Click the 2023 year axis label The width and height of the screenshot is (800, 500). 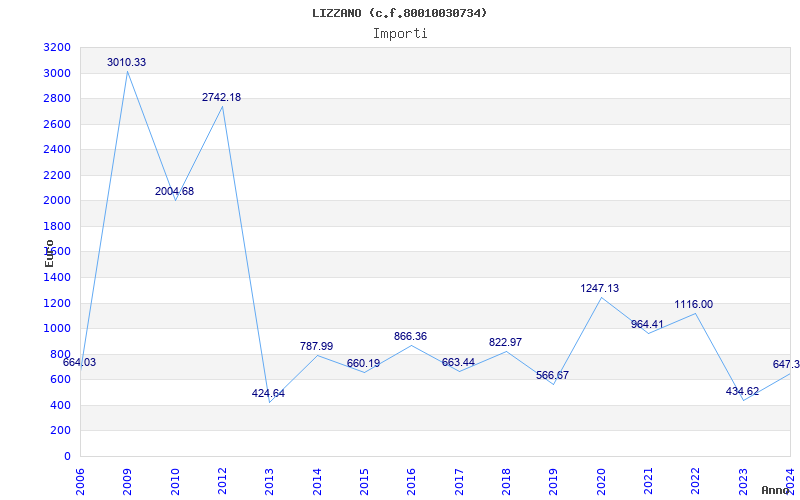pyautogui.click(x=743, y=482)
